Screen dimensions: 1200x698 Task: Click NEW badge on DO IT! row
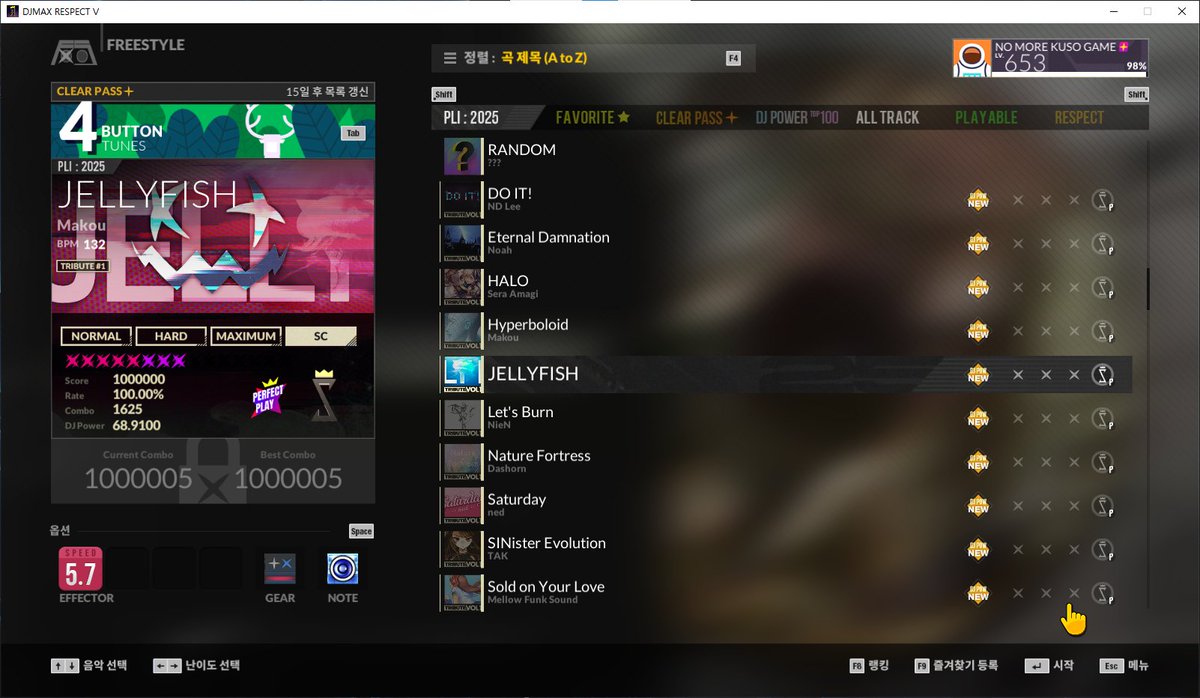pyautogui.click(x=978, y=200)
